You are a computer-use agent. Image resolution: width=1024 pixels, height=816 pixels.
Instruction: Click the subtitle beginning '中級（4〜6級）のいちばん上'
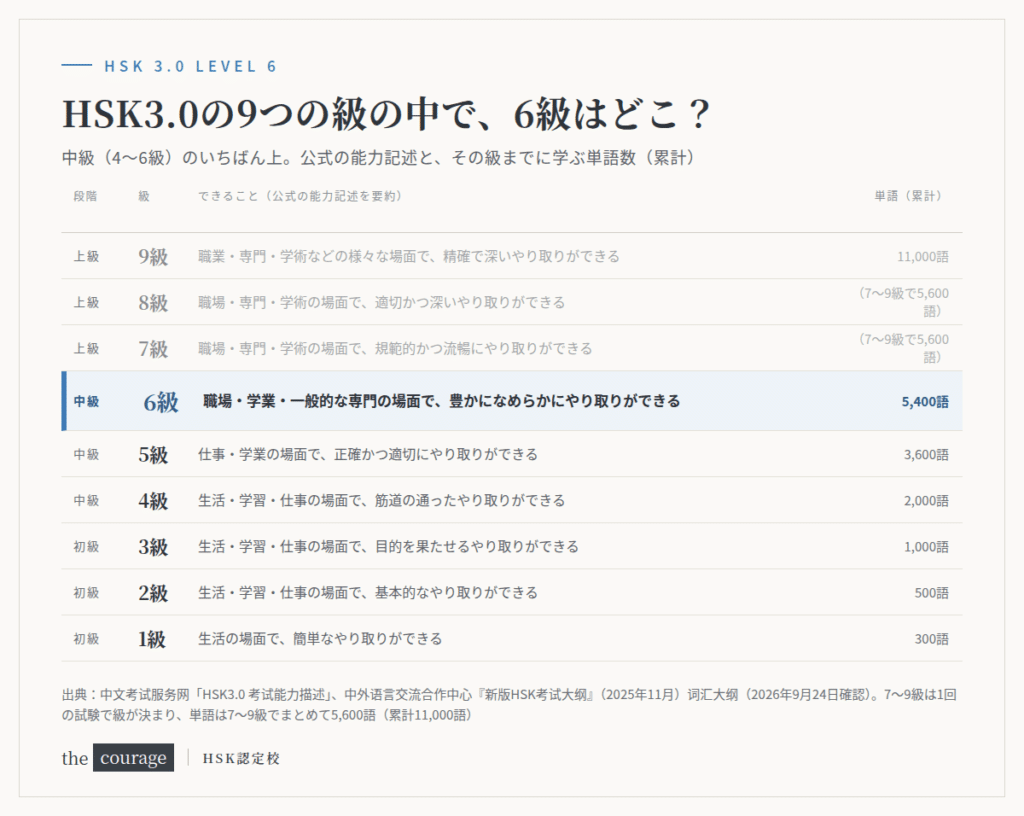coord(378,158)
